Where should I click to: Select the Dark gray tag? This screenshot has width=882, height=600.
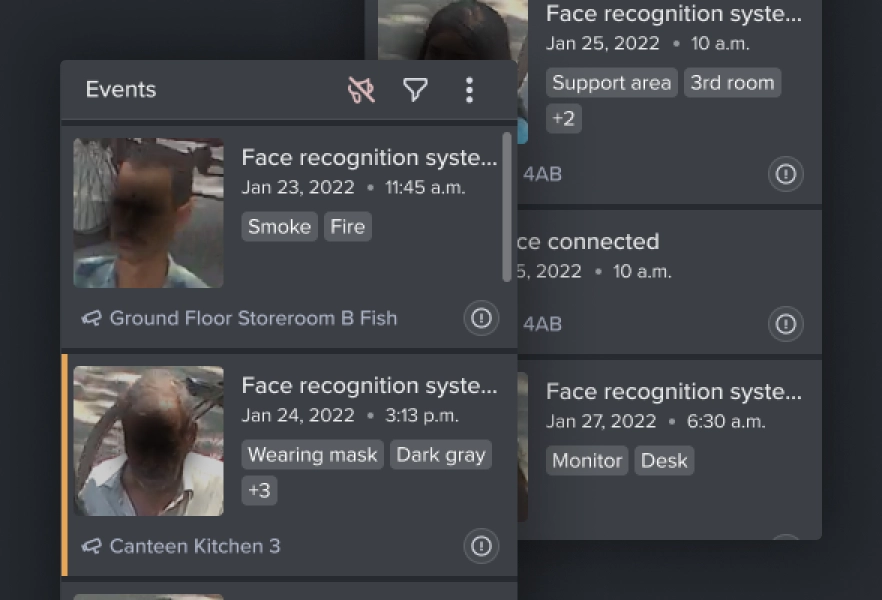click(x=440, y=454)
